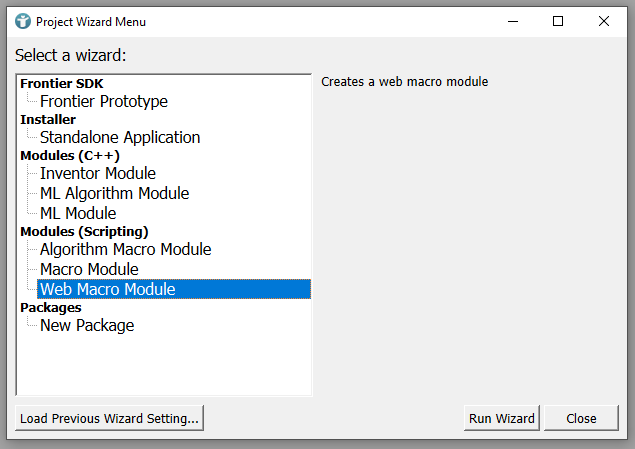Maximize the Project Wizard Menu window
Screen dimensions: 635x449
tap(558, 21)
